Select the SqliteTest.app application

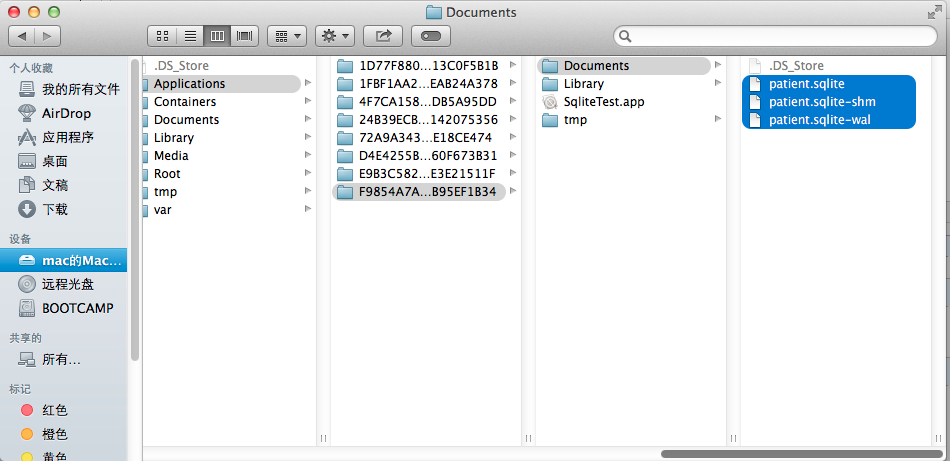point(593,102)
